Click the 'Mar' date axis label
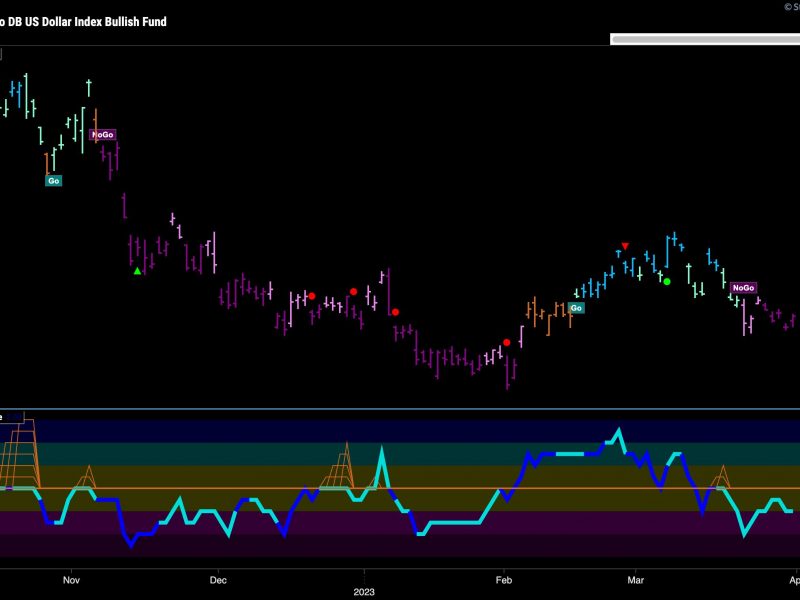This screenshot has width=800, height=600. pyautogui.click(x=636, y=580)
